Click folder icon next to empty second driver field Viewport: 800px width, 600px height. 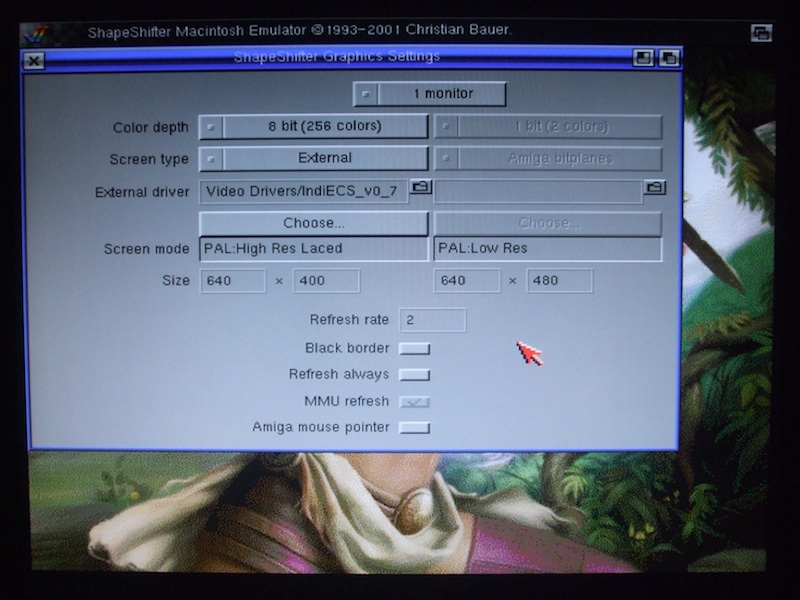point(655,188)
